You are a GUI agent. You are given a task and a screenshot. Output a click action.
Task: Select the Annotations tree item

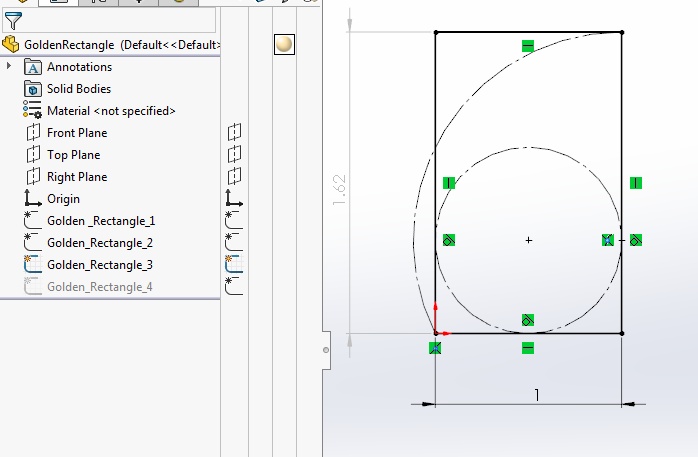(x=79, y=67)
